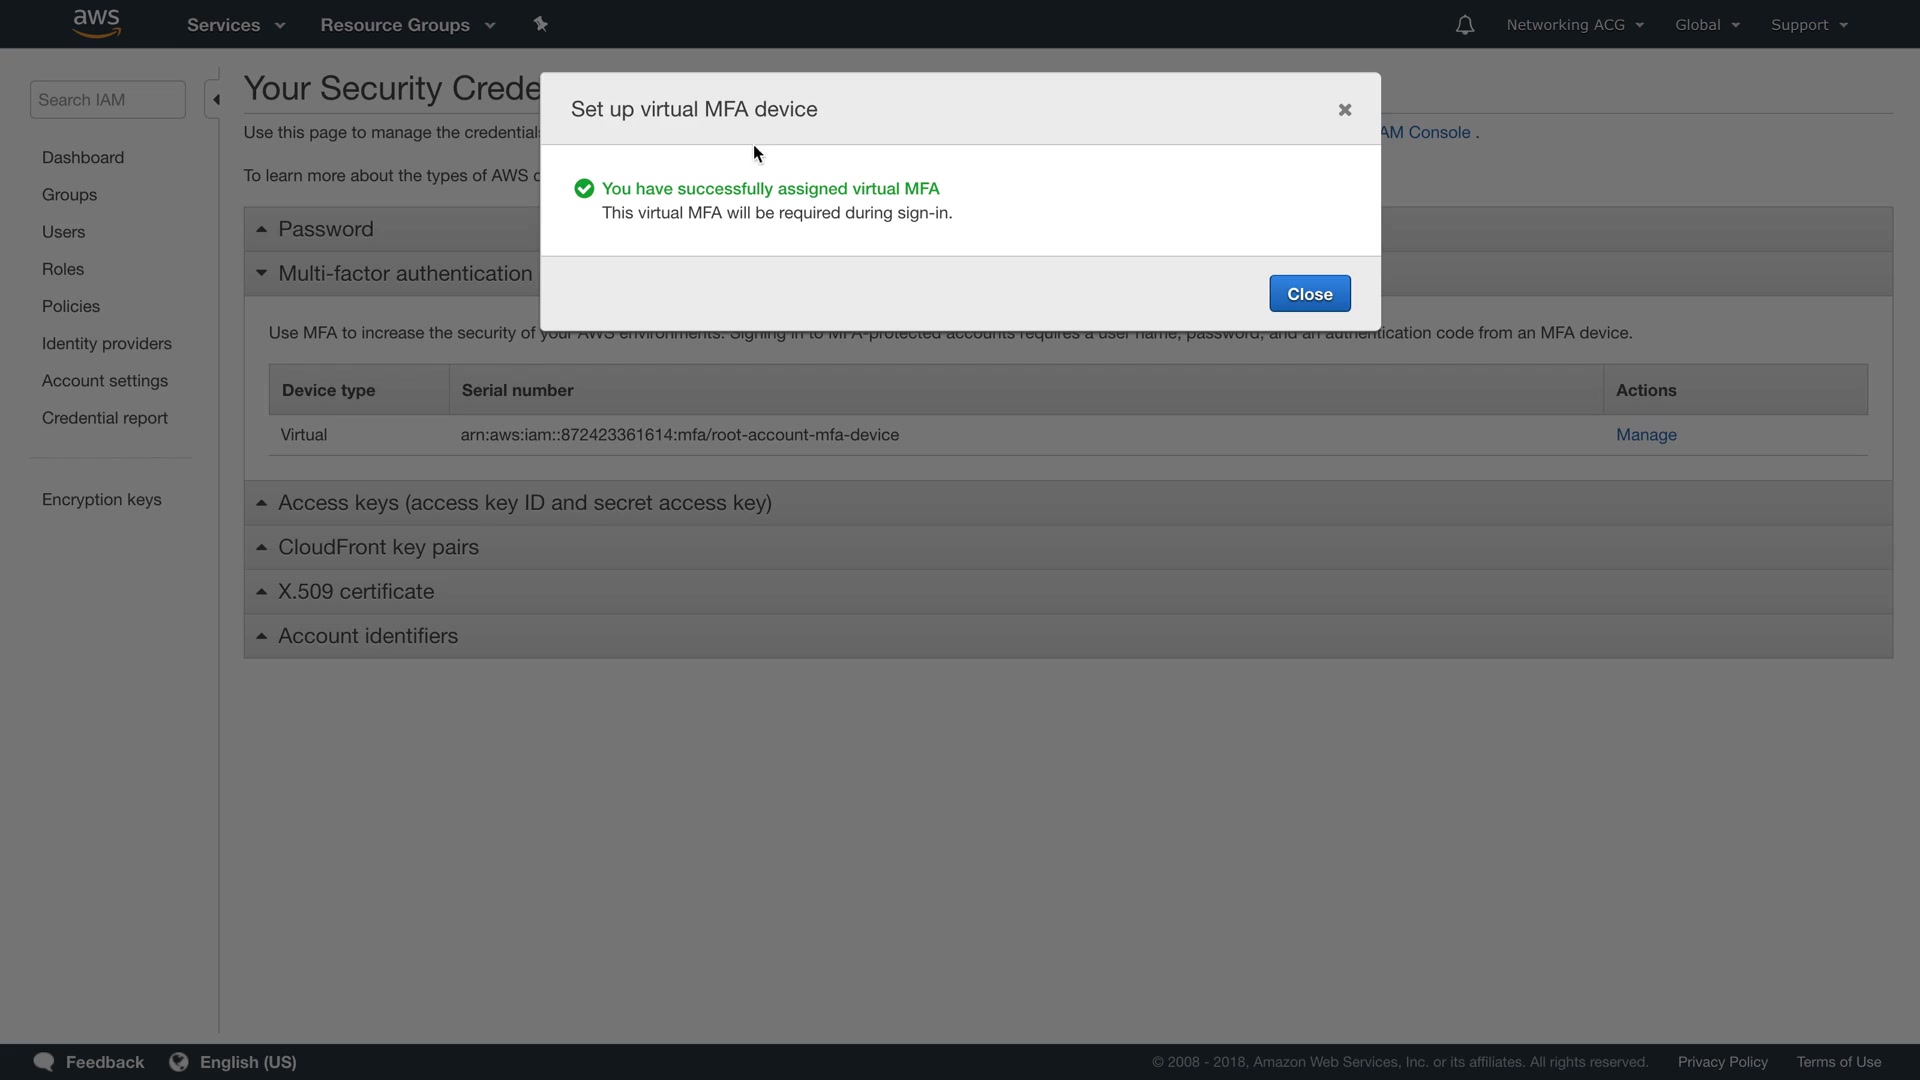Open the Global region dropdown
Screen dimensions: 1920x1080
click(1707, 25)
